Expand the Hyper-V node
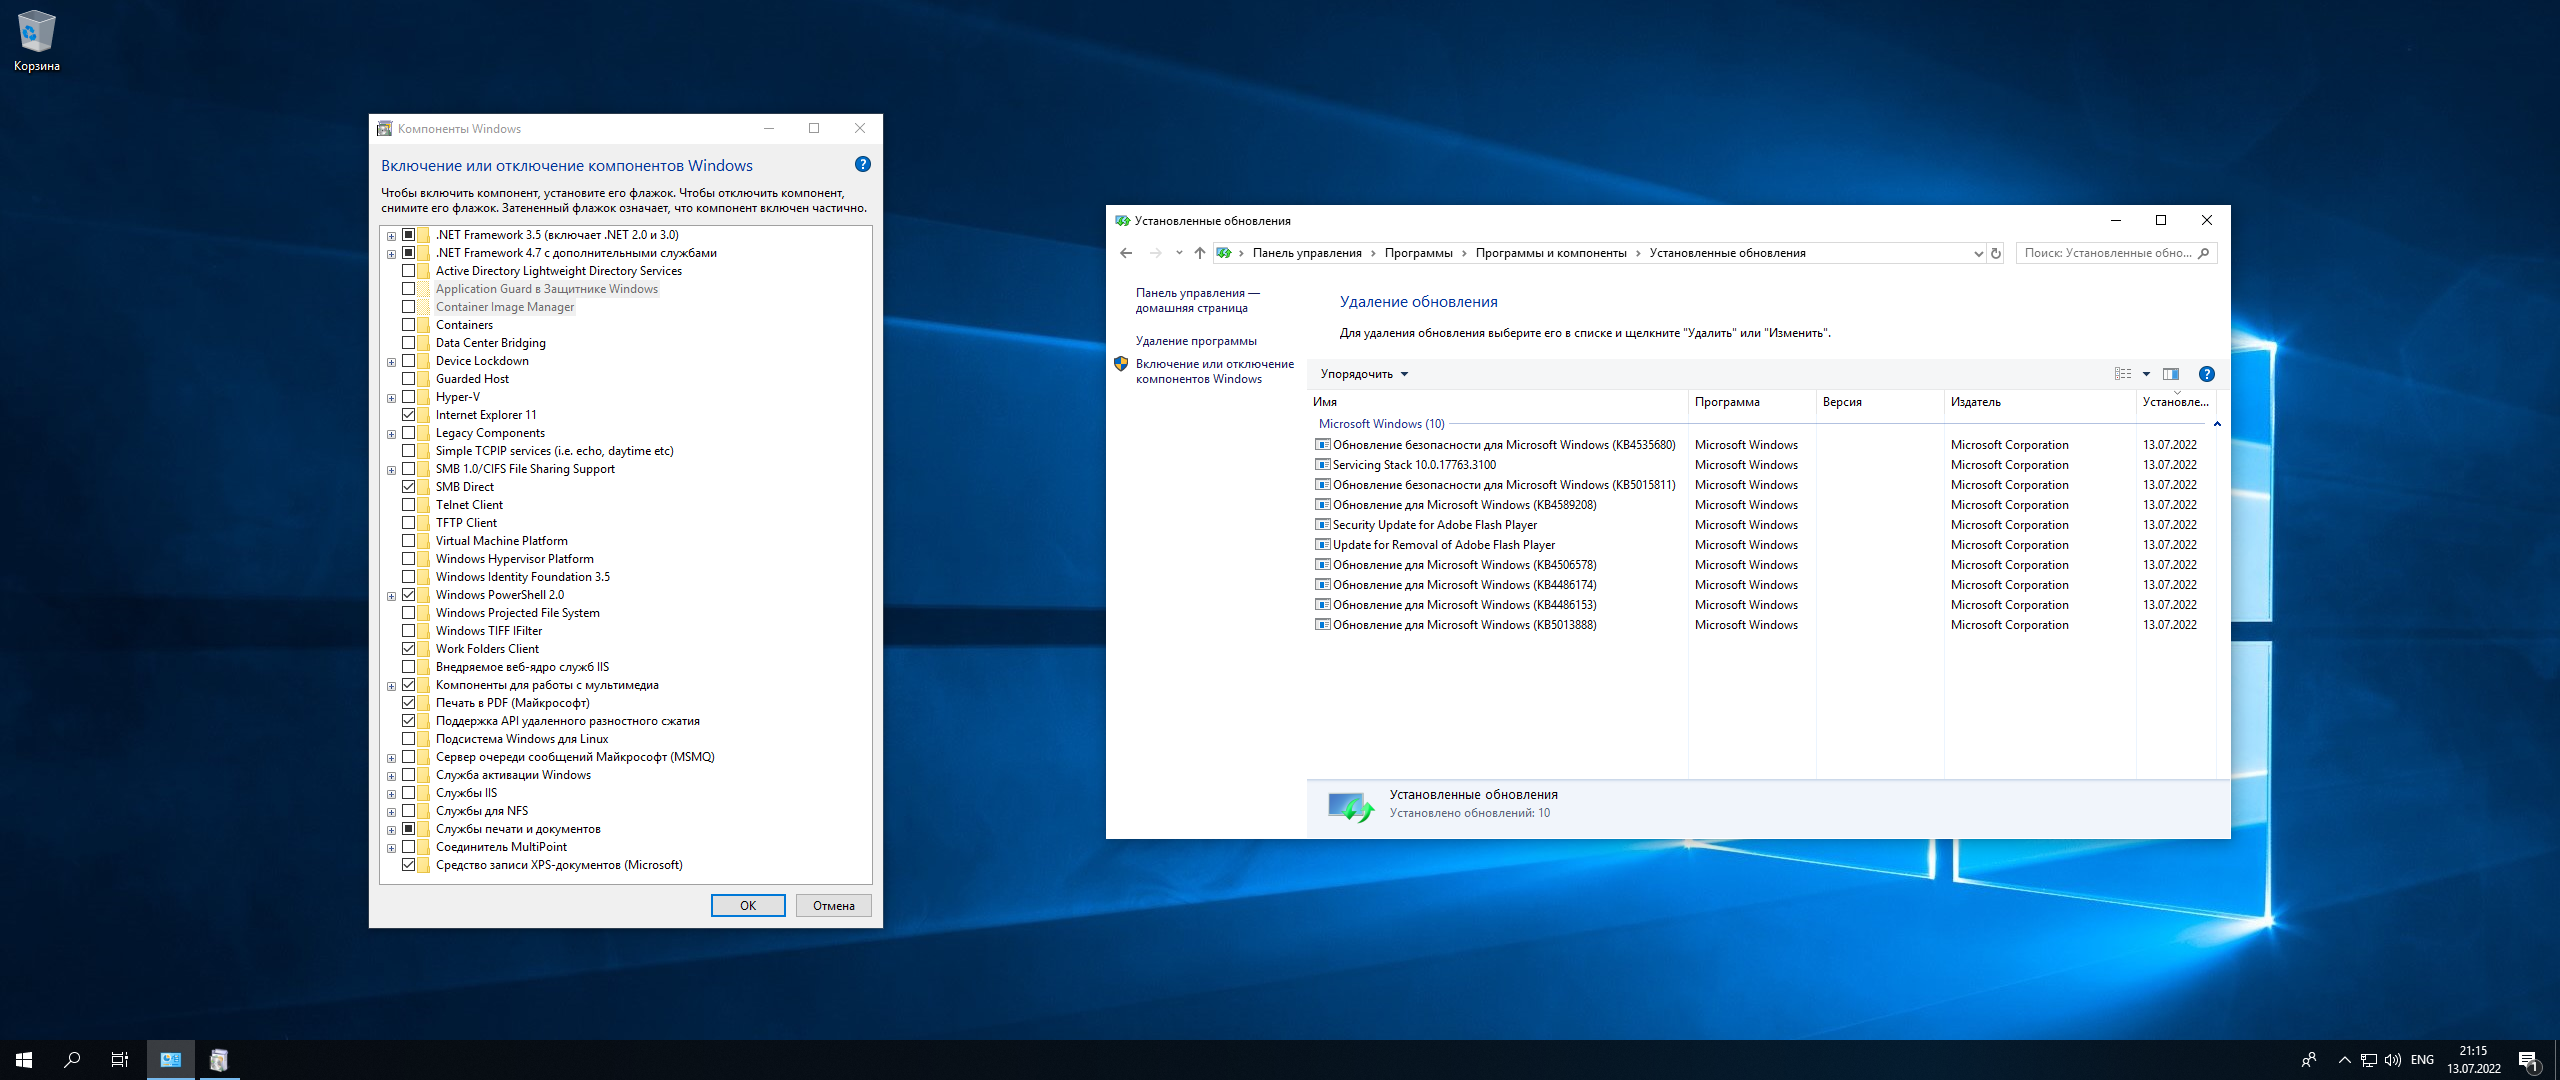Screen dimensions: 2560x1080 pos(392,398)
